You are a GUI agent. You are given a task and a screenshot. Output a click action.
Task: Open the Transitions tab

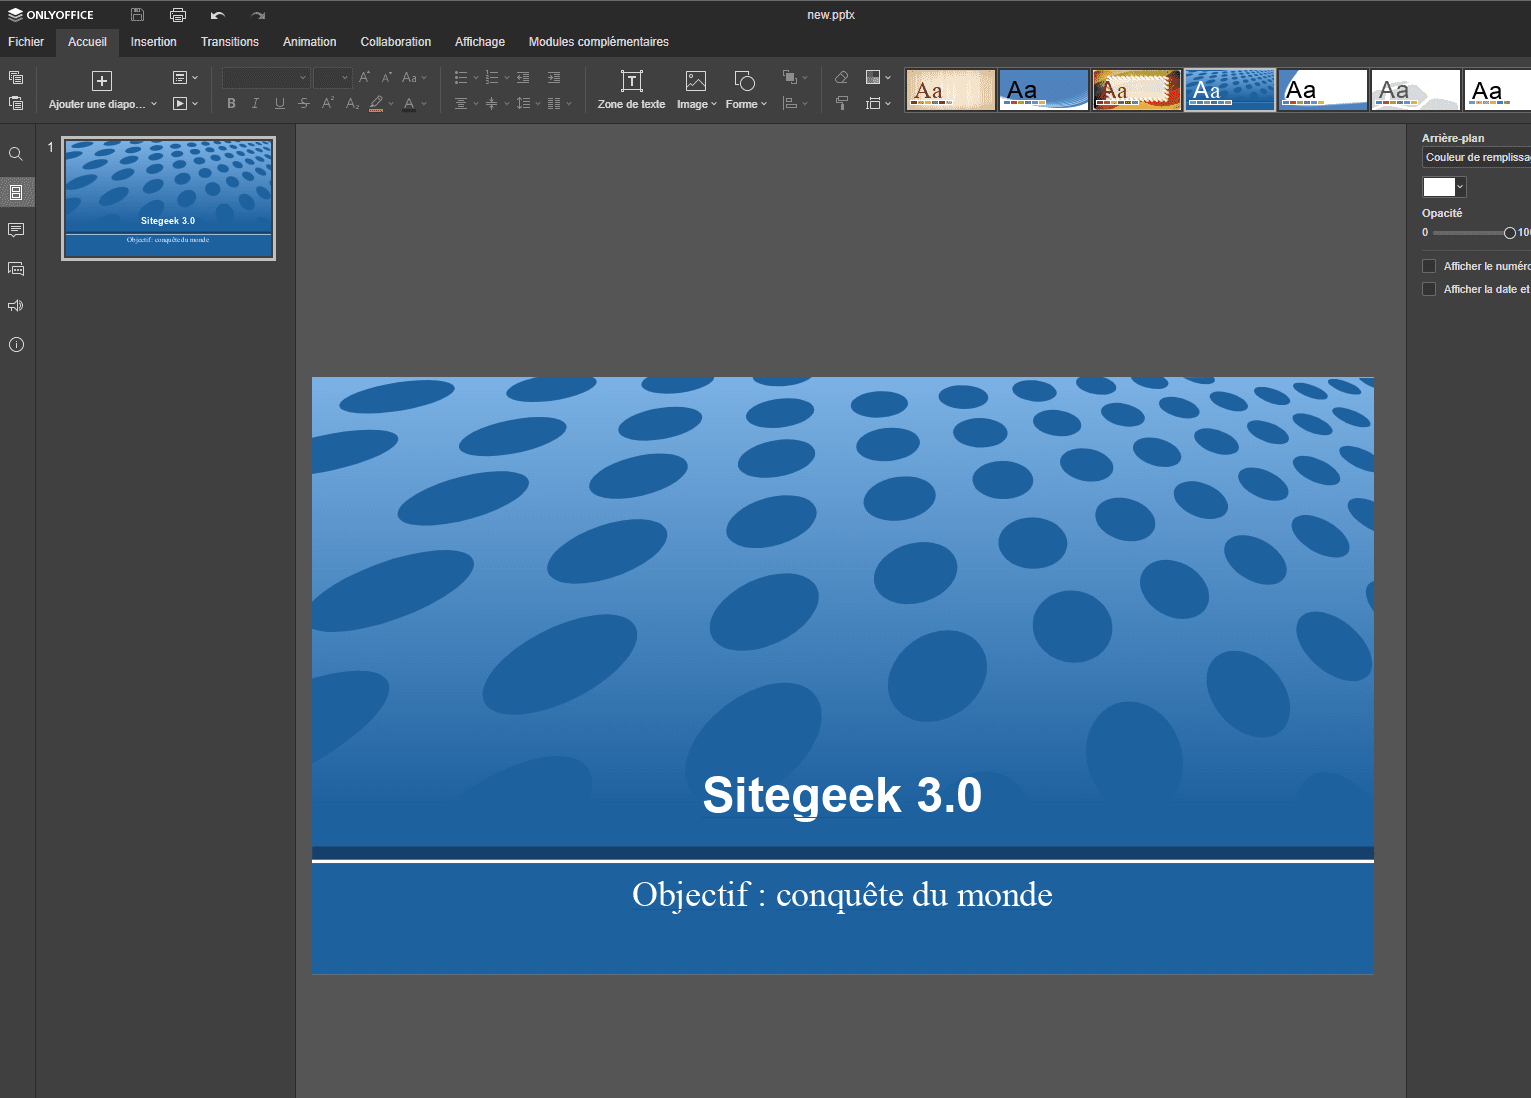pos(229,42)
